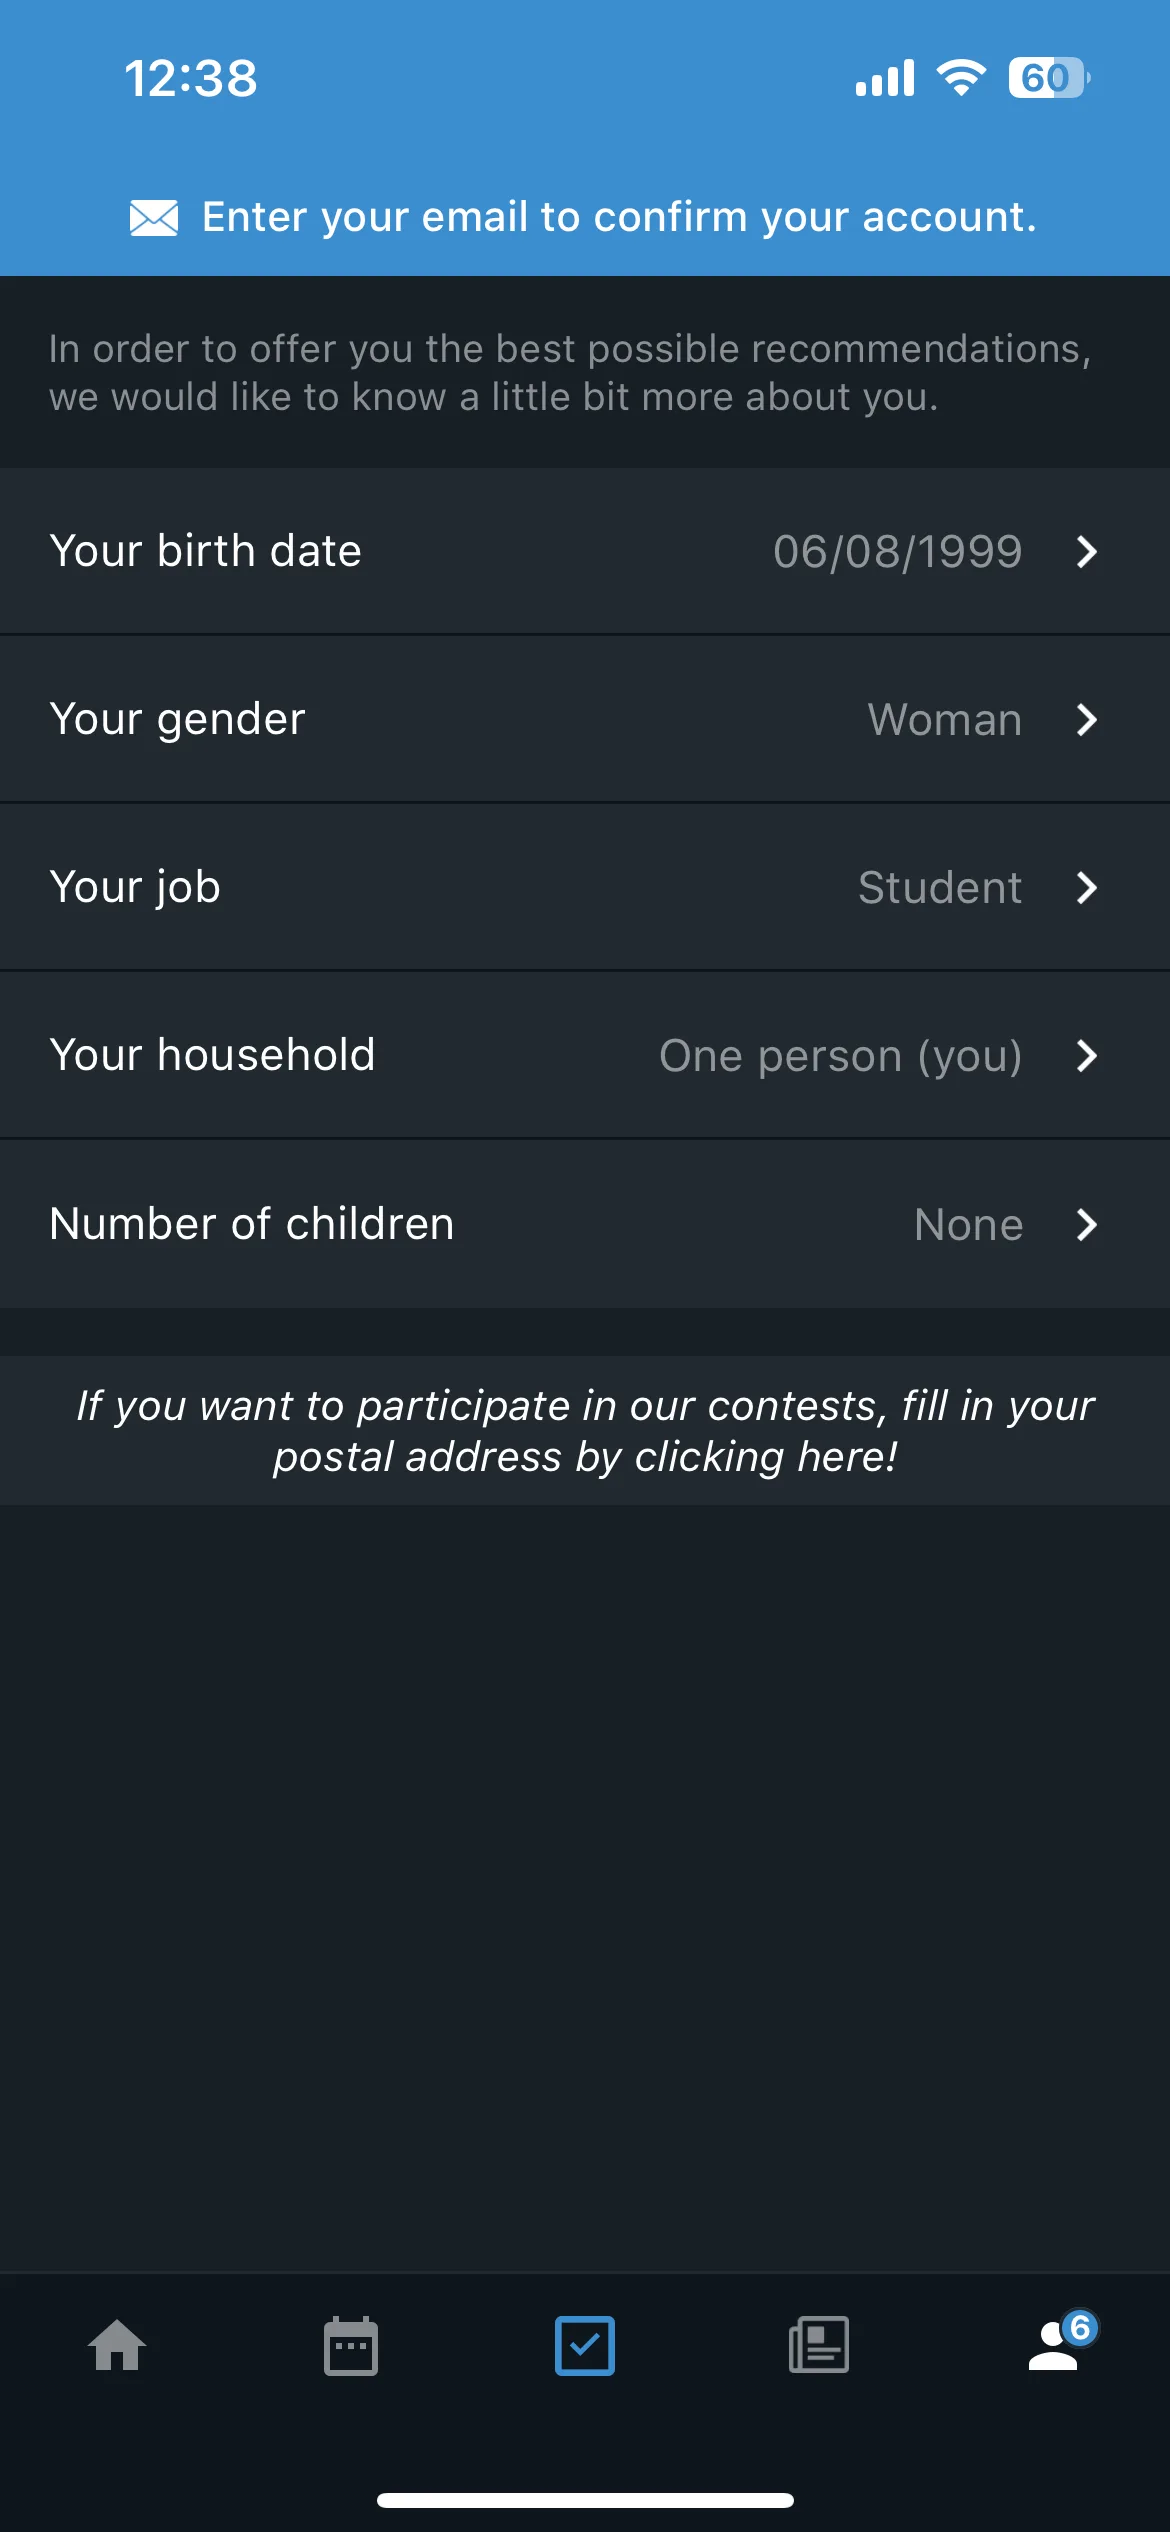The height and width of the screenshot is (2532, 1170).
Task: Tap the envelope icon in banner
Action: point(154,217)
